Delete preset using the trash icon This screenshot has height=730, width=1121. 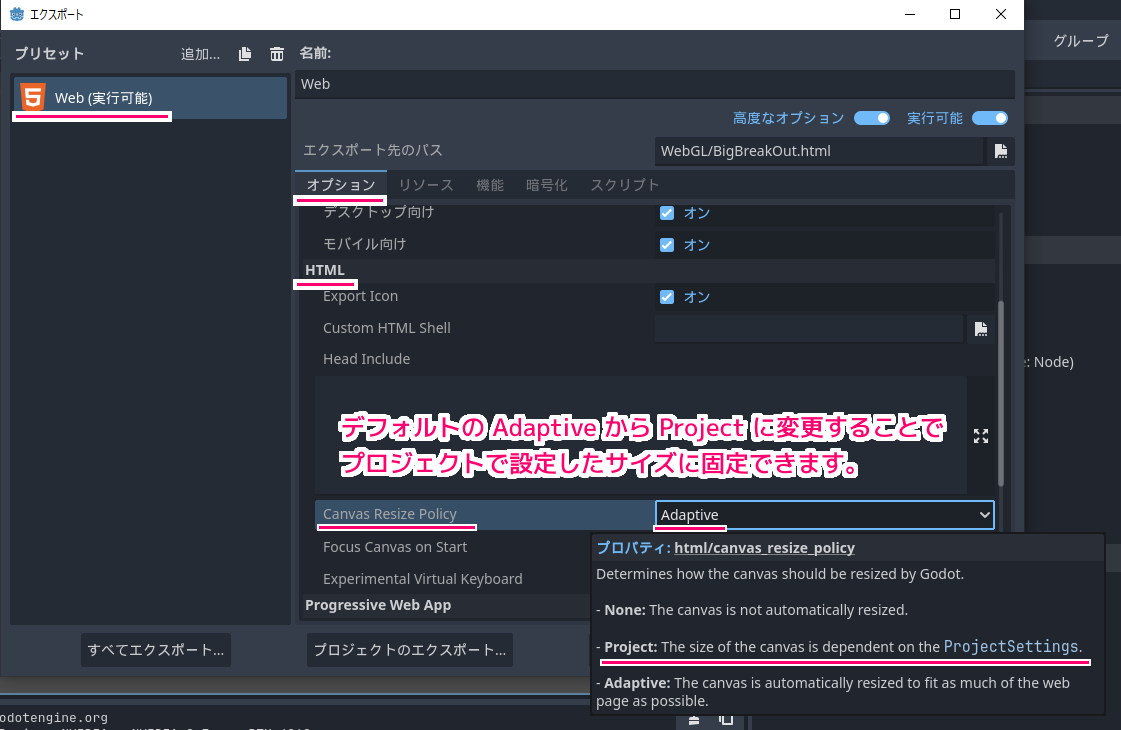pyautogui.click(x=277, y=54)
